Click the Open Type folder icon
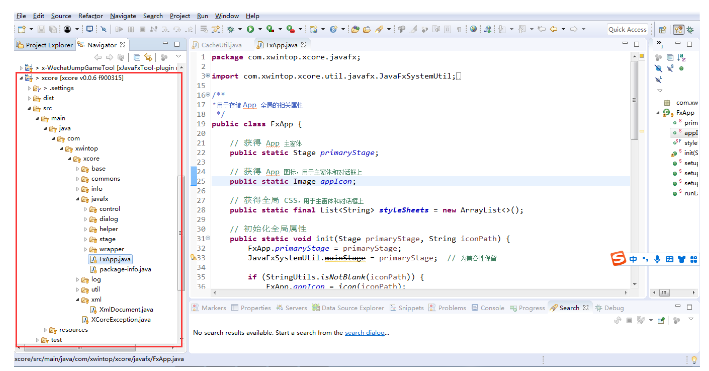The height and width of the screenshot is (371, 709). click(355, 29)
